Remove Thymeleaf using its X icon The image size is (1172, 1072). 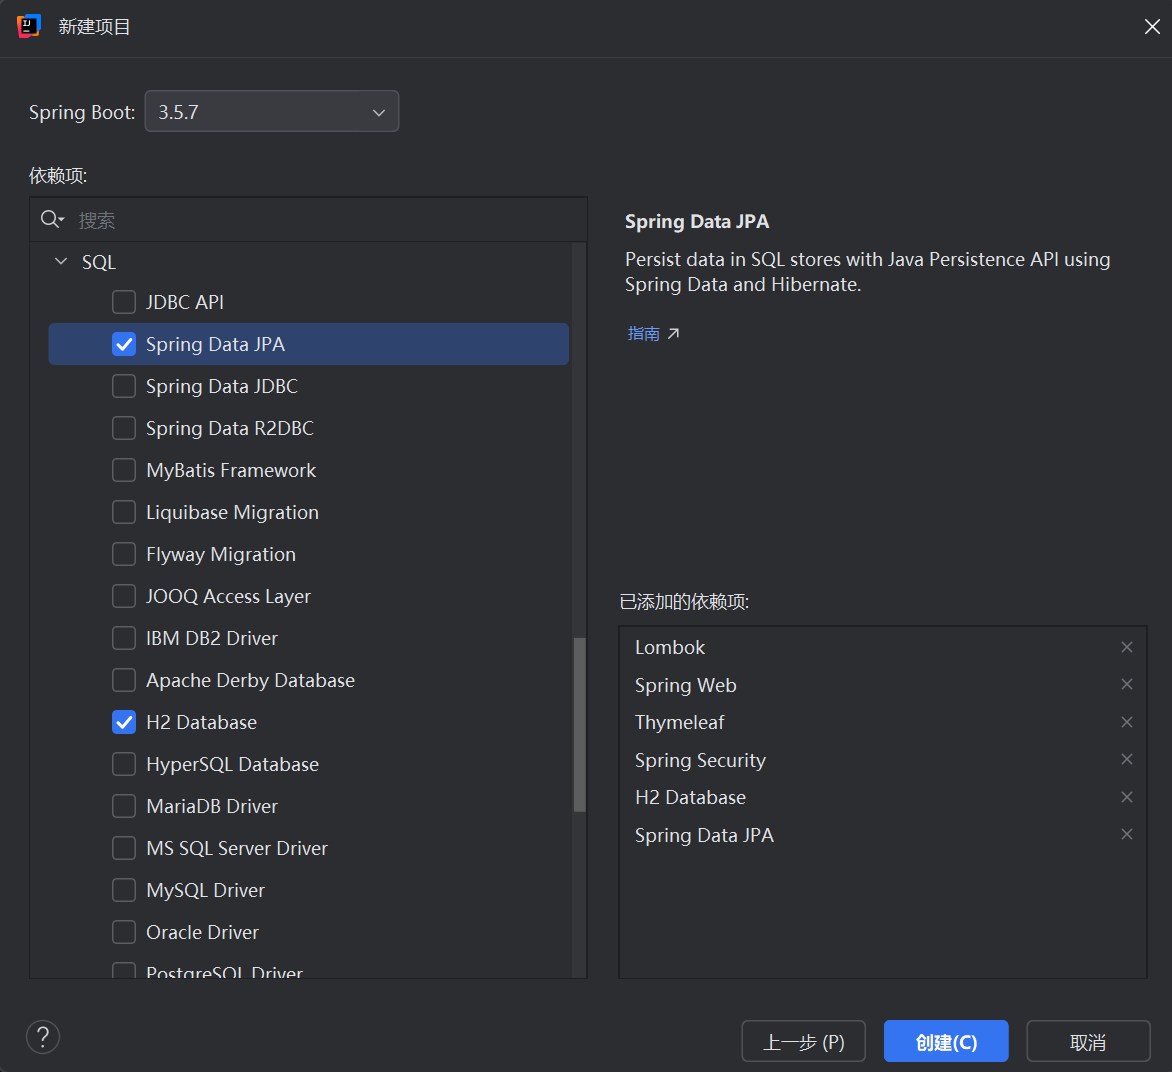pyautogui.click(x=1126, y=722)
